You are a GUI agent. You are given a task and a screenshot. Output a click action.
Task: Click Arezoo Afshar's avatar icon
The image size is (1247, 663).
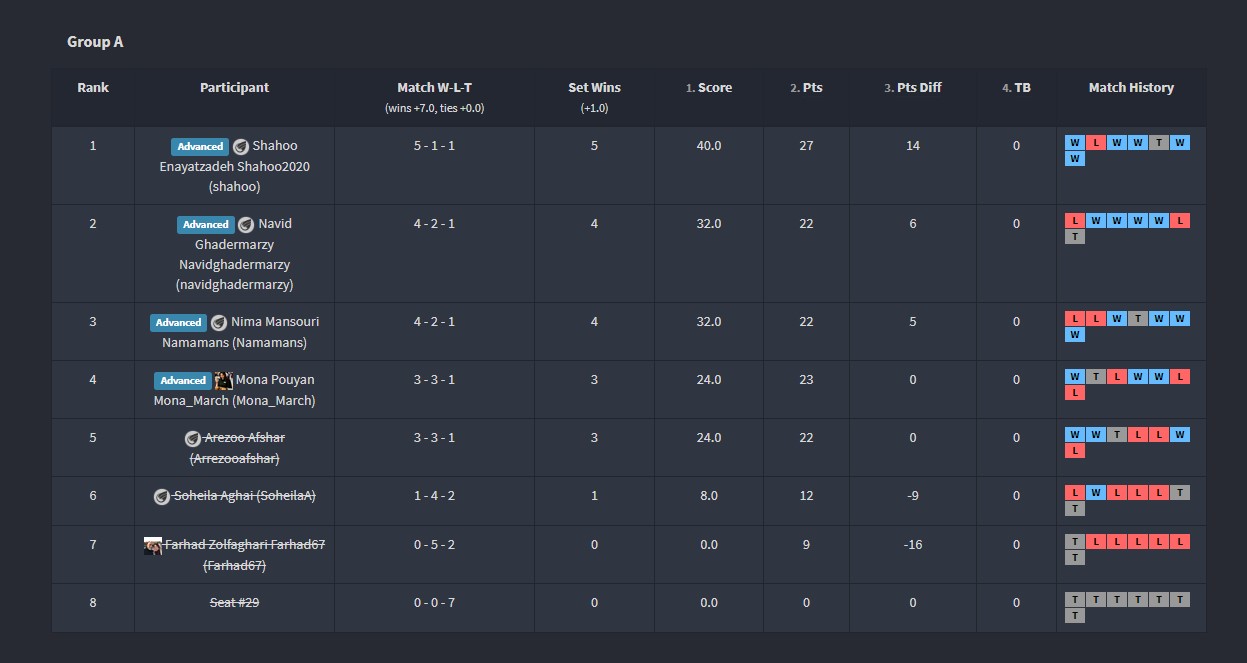(193, 438)
